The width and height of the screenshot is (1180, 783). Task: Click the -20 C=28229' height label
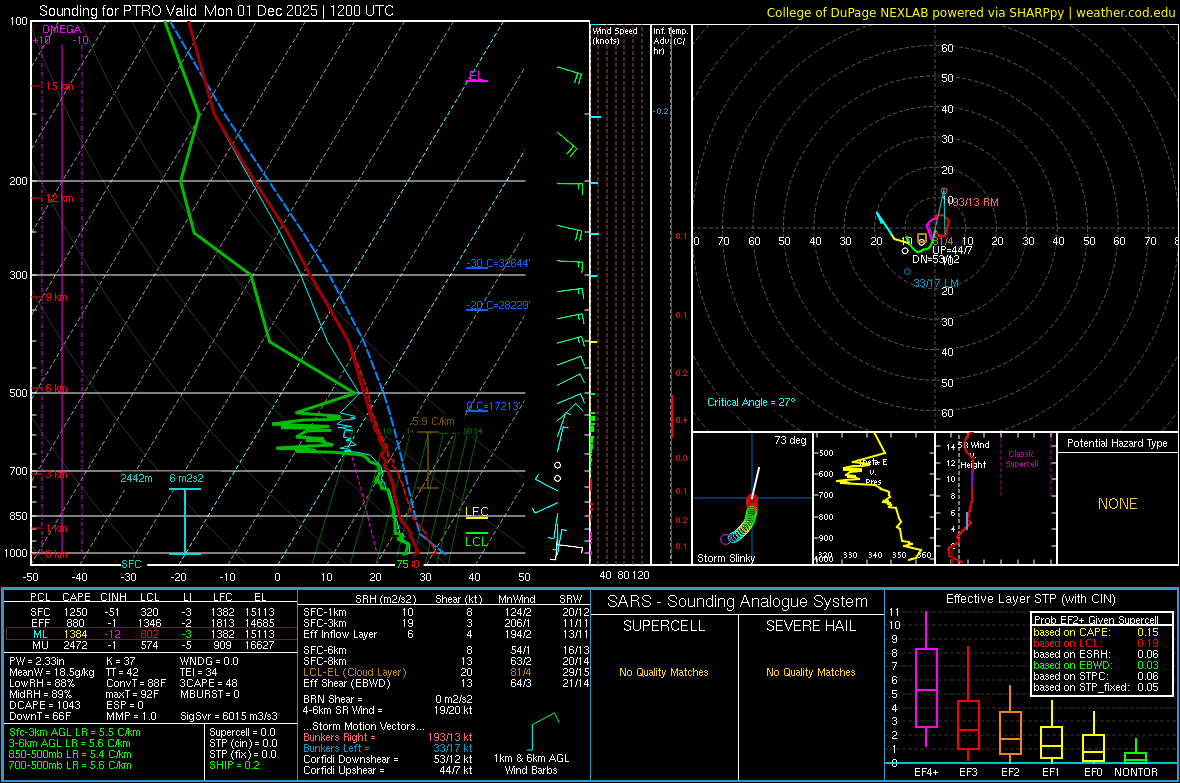coord(498,305)
